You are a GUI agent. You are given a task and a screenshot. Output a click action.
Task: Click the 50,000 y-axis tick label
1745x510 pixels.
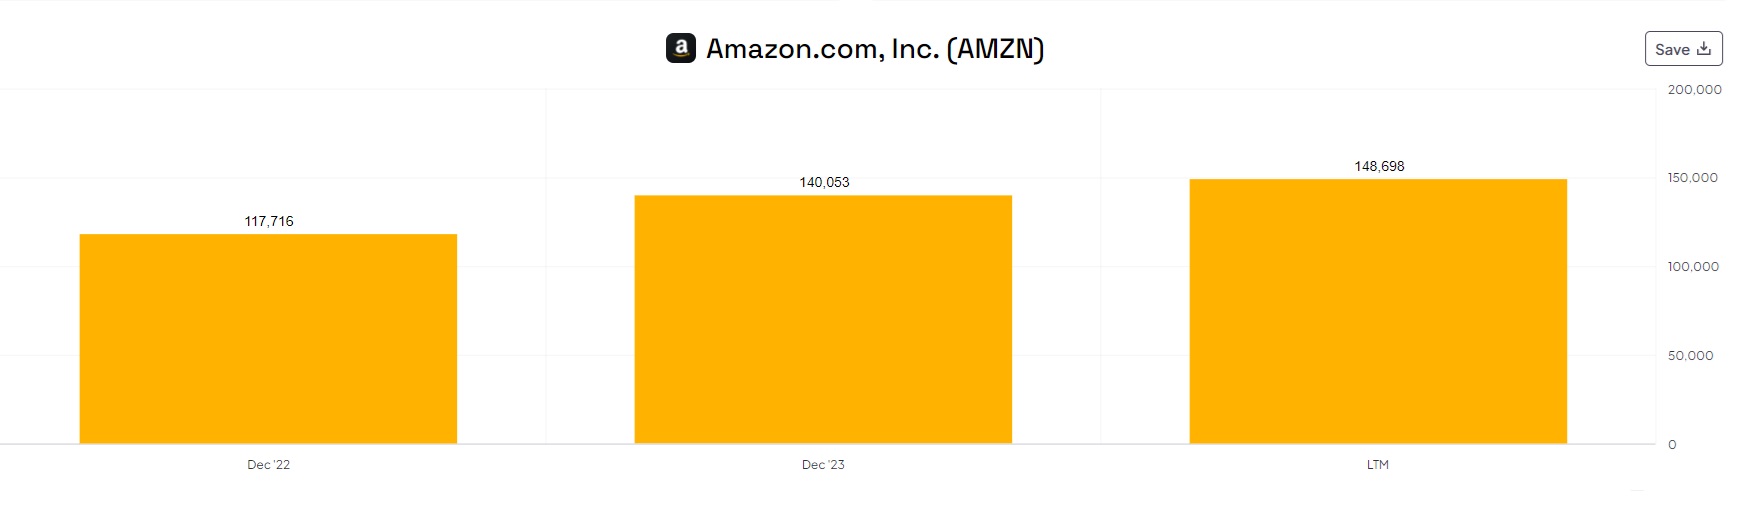(1690, 356)
